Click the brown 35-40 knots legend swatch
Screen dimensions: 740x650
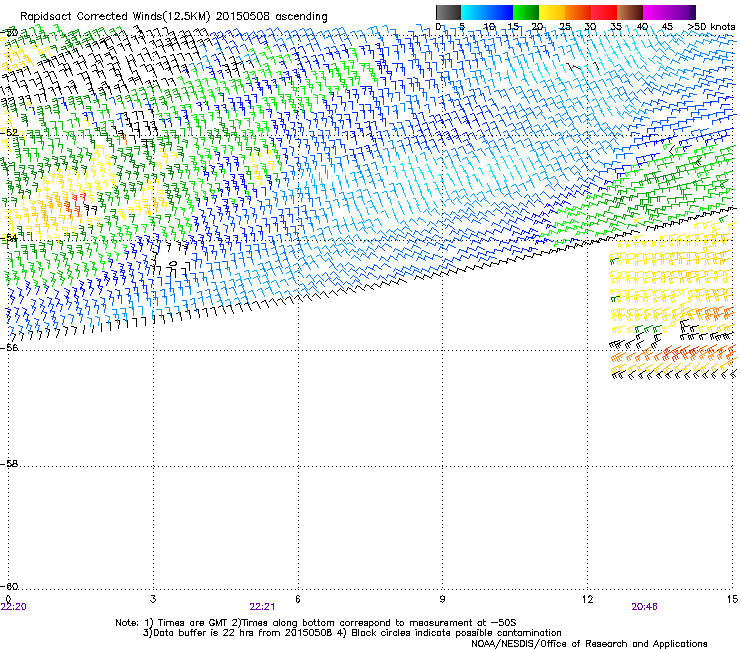tap(630, 12)
